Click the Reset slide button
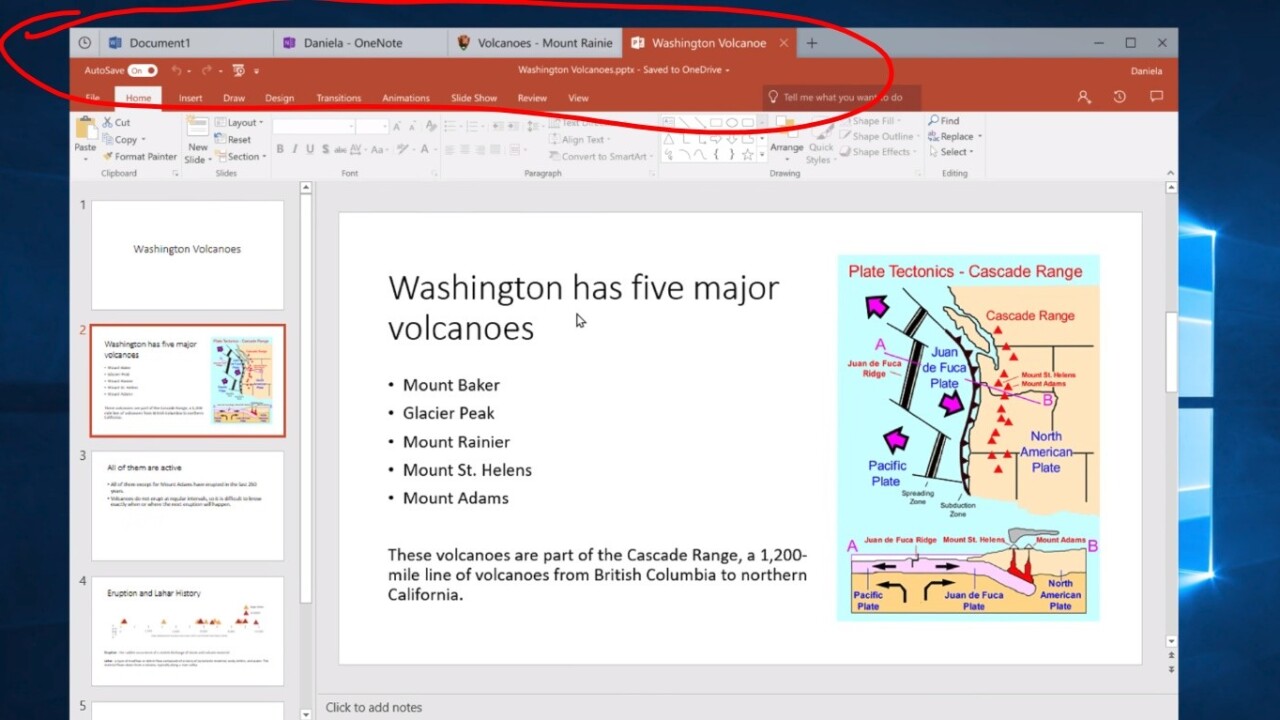Screen dimensions: 1280x720 pos(238,140)
